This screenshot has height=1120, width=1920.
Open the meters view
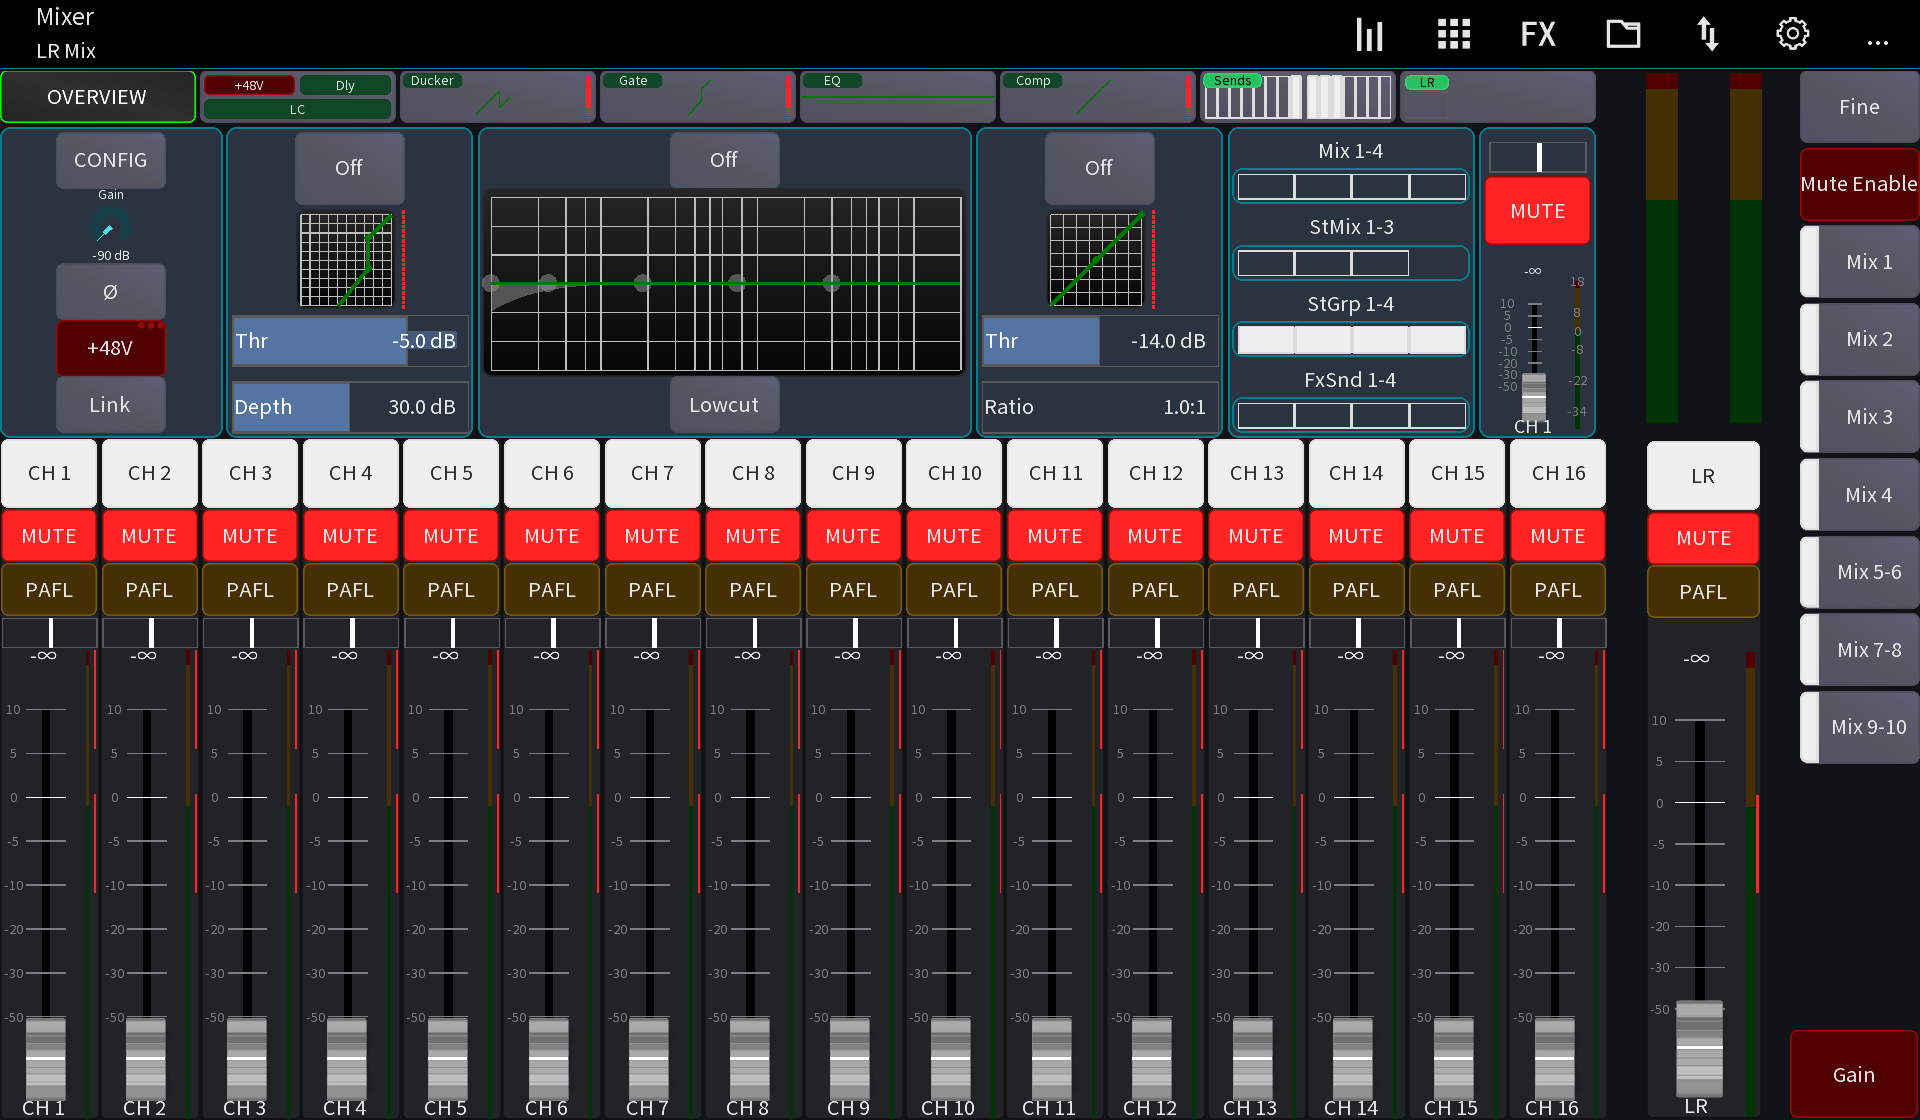click(x=1368, y=33)
